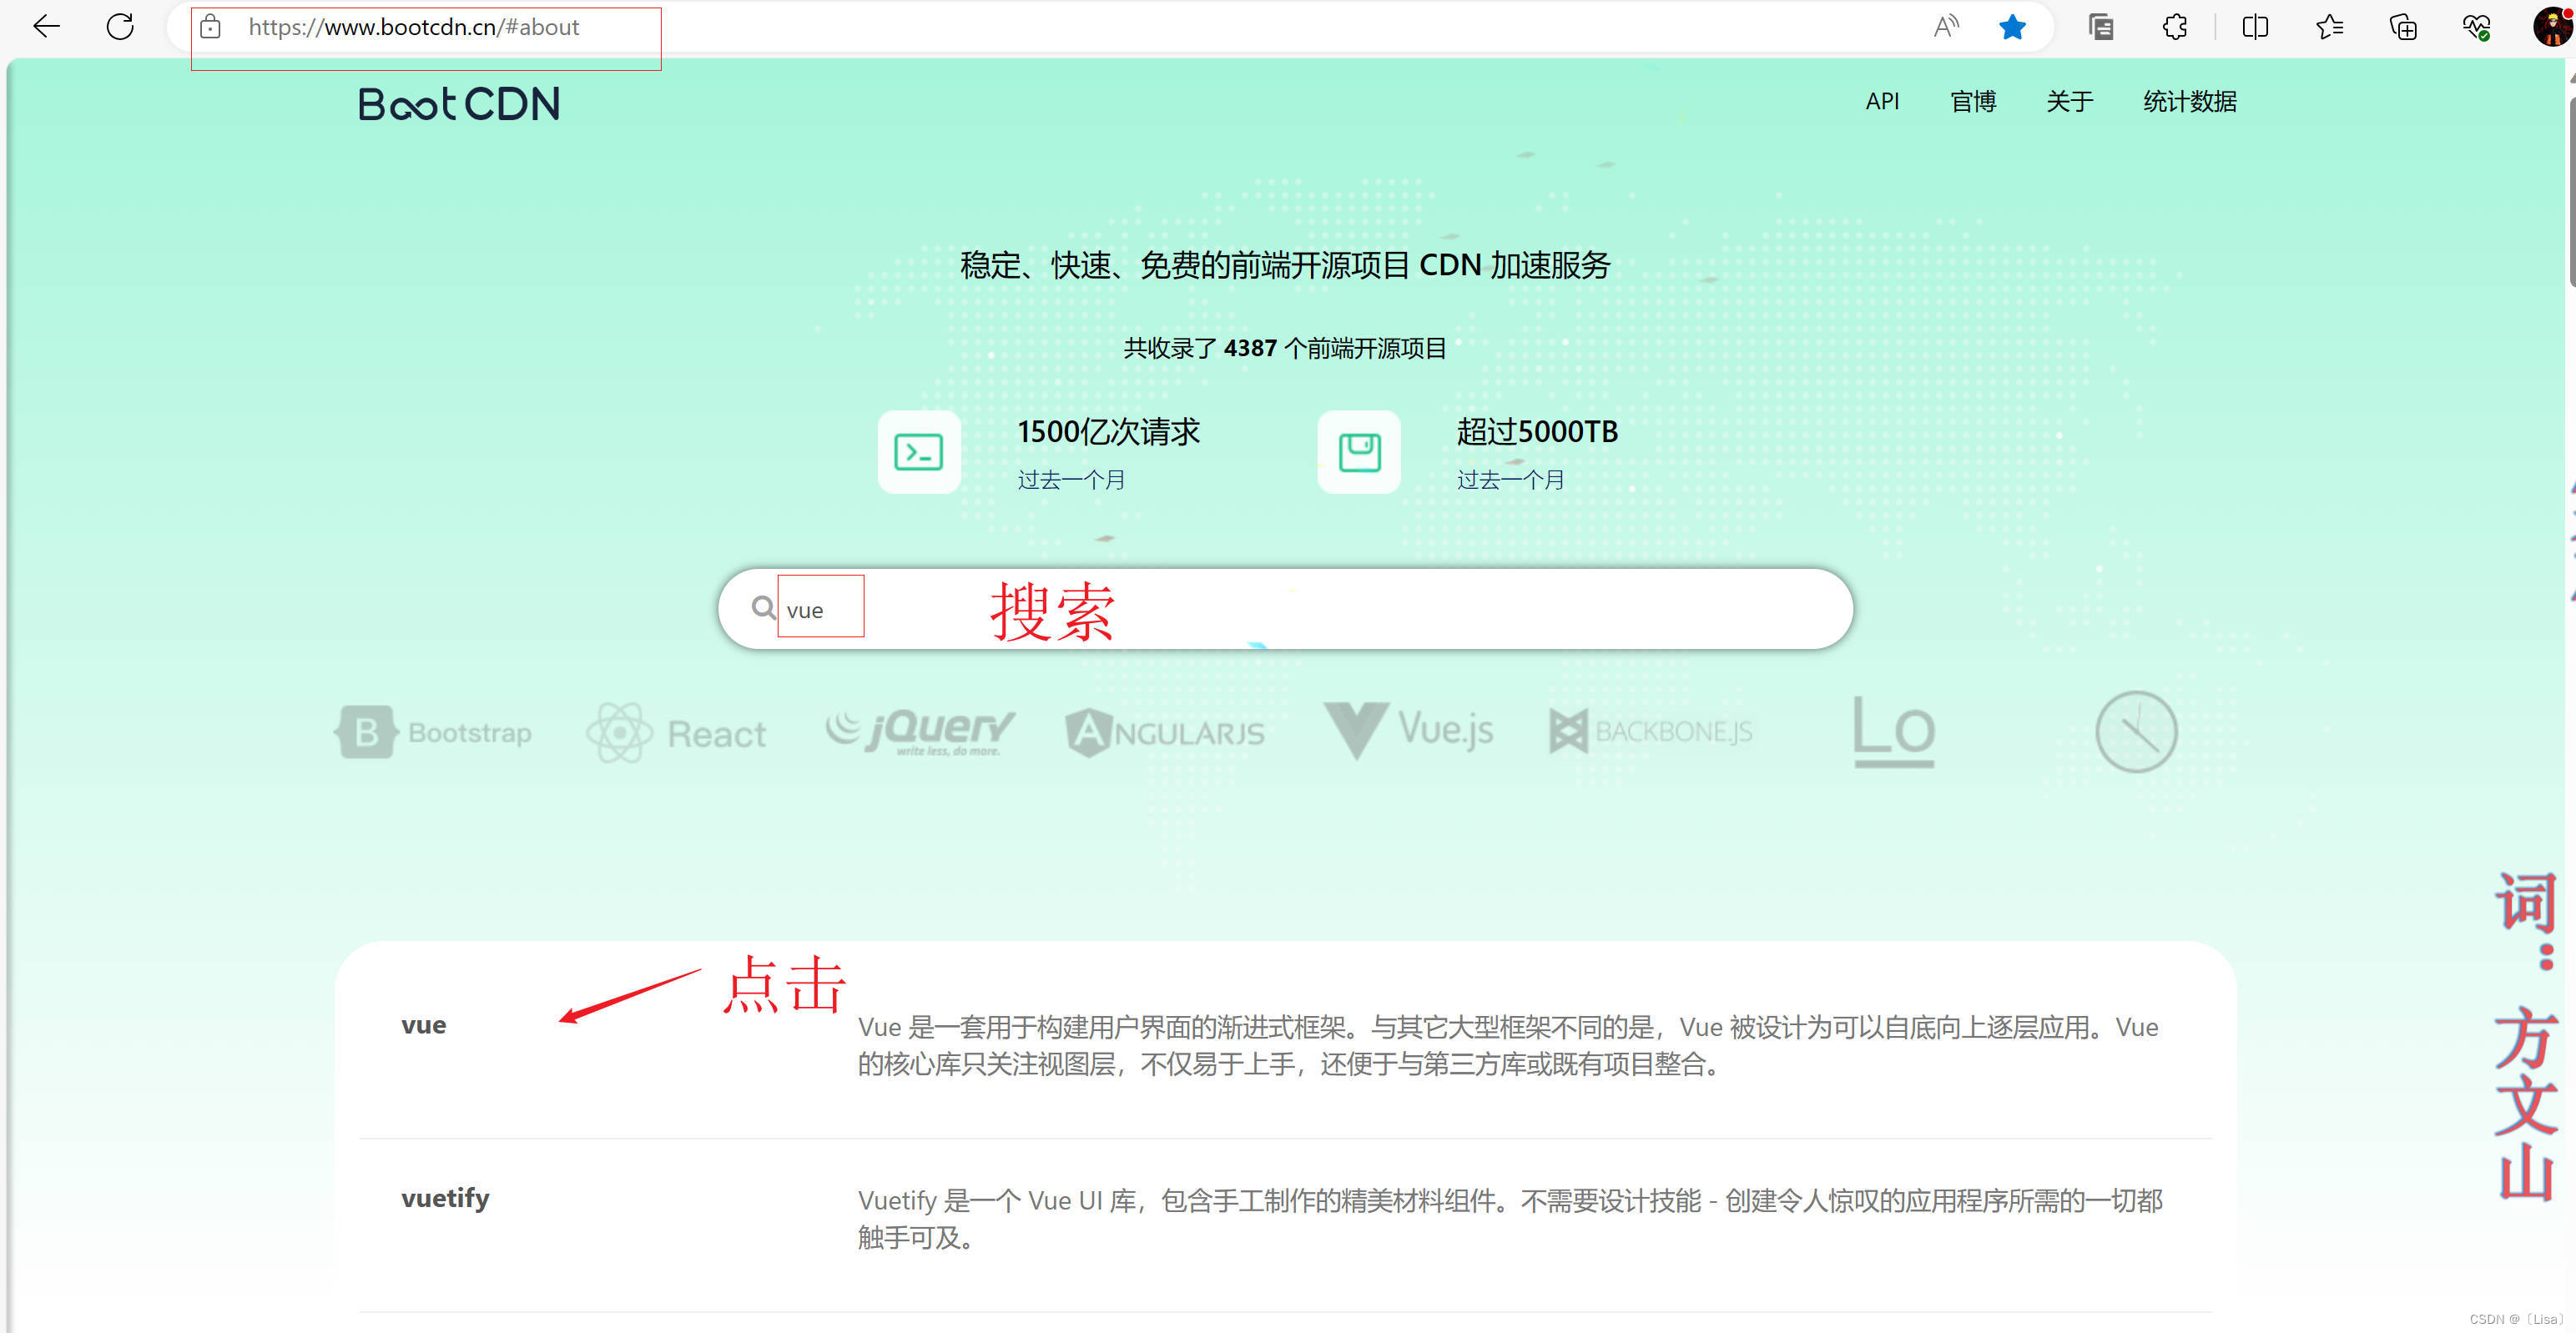
Task: Open the user profile avatar
Action: pos(2553,27)
